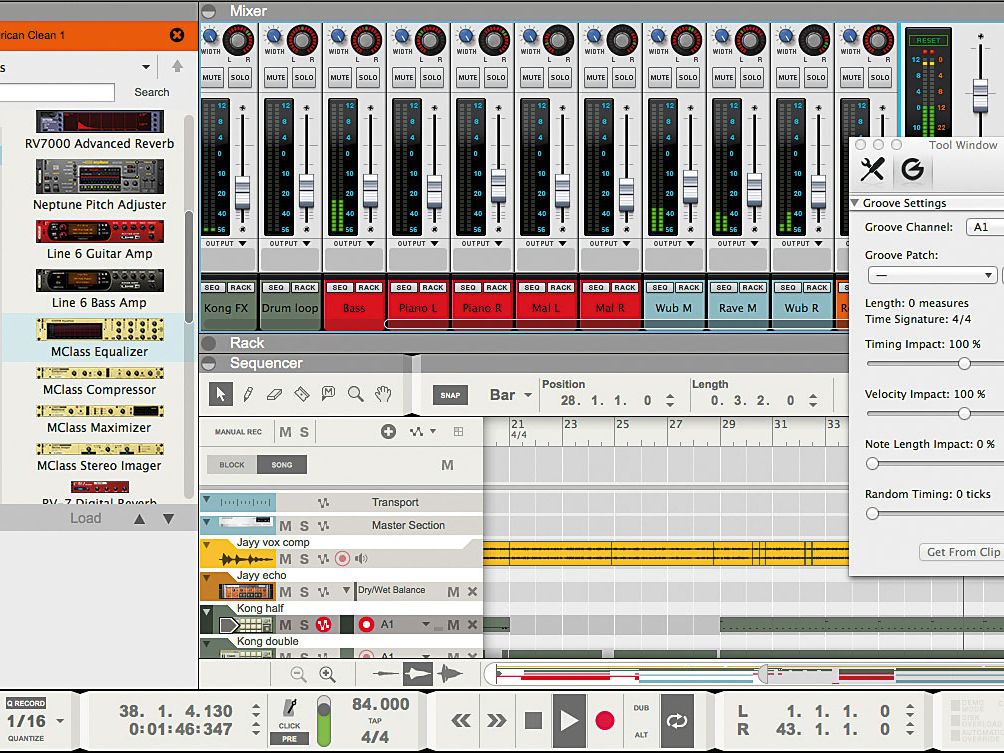The image size is (1004, 753).
Task: Open the Groove Channel A1 dropdown
Action: [x=984, y=227]
